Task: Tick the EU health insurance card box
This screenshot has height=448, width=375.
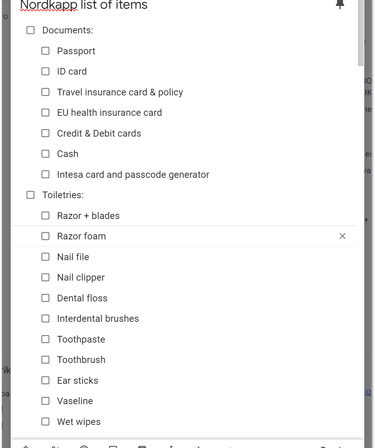Action: (45, 113)
